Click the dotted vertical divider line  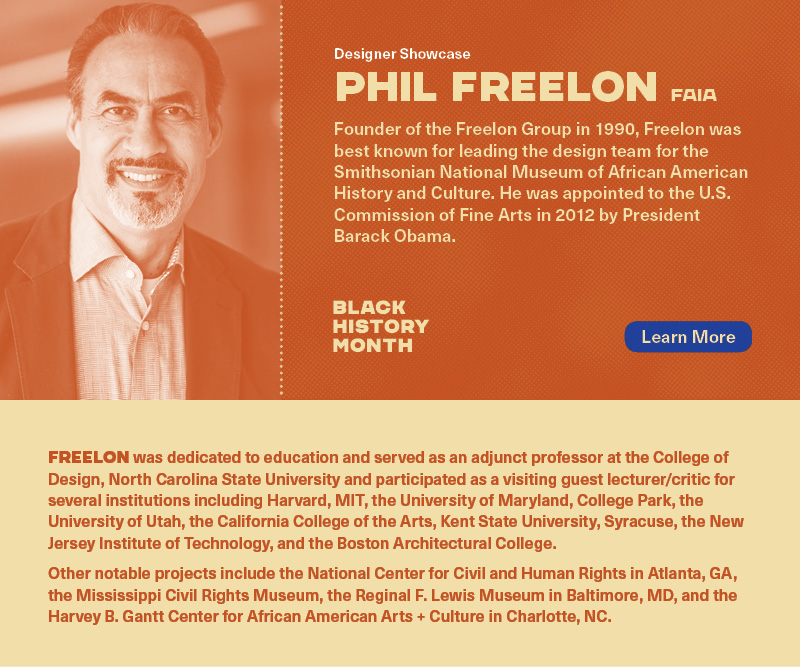click(281, 200)
